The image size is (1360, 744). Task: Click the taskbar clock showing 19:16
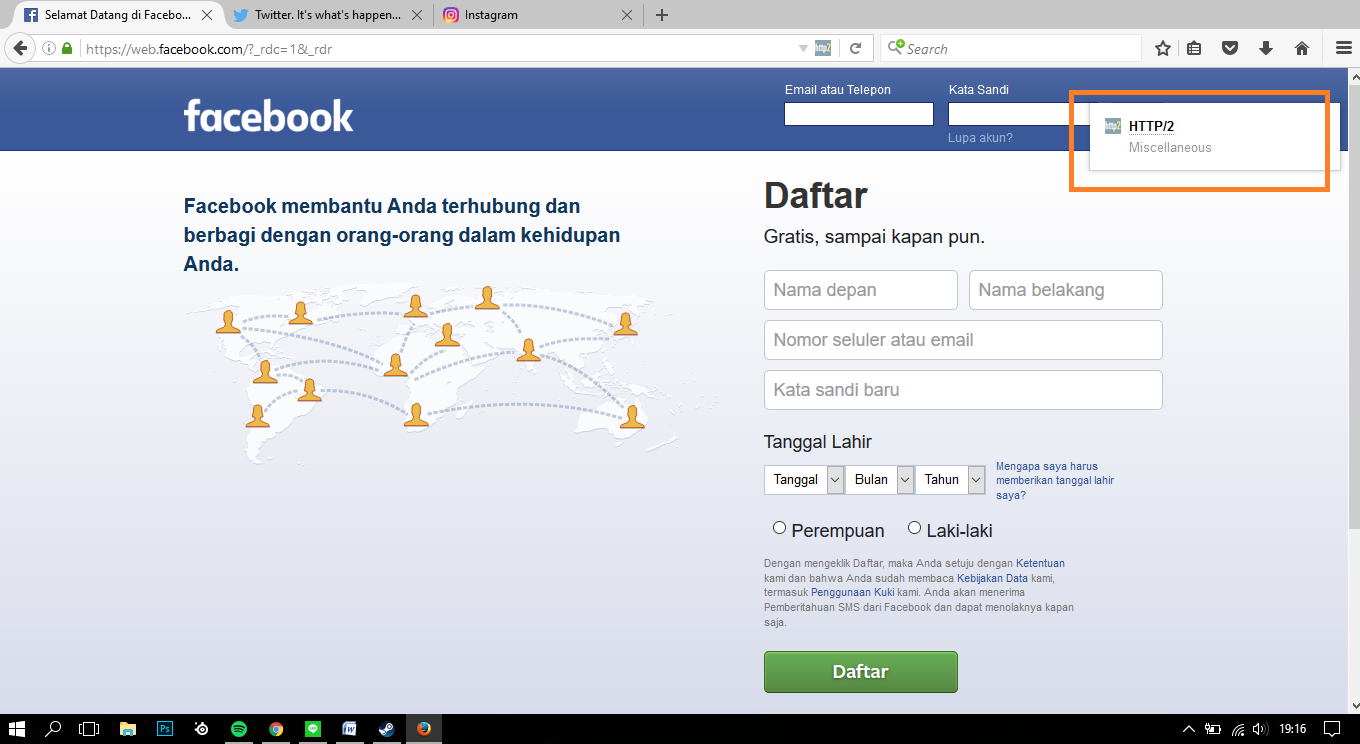point(1293,729)
